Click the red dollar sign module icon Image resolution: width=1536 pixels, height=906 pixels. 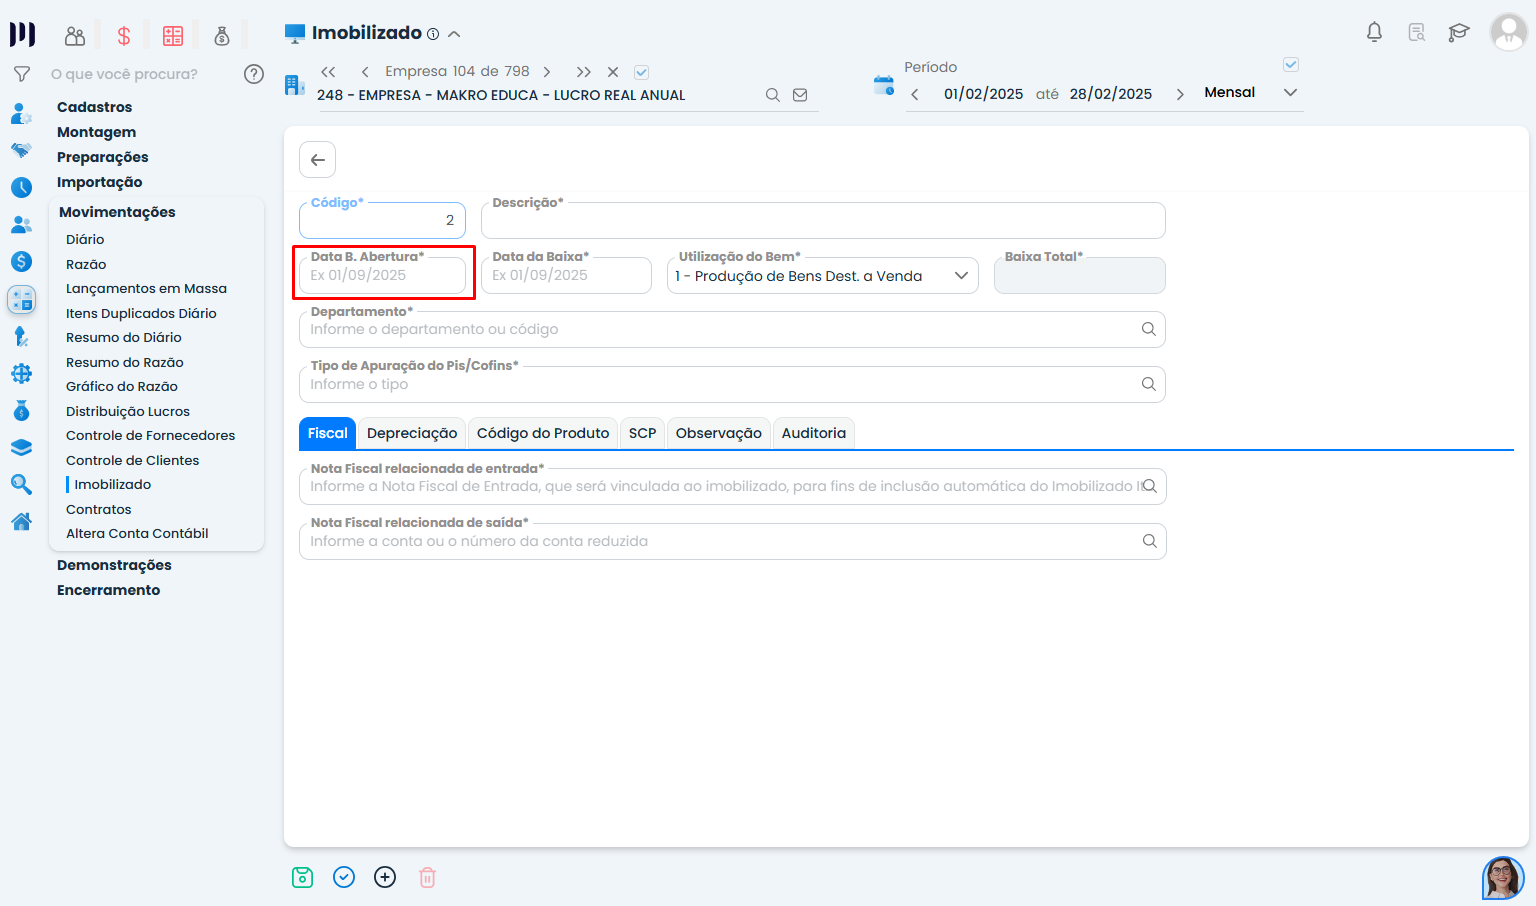(x=124, y=36)
